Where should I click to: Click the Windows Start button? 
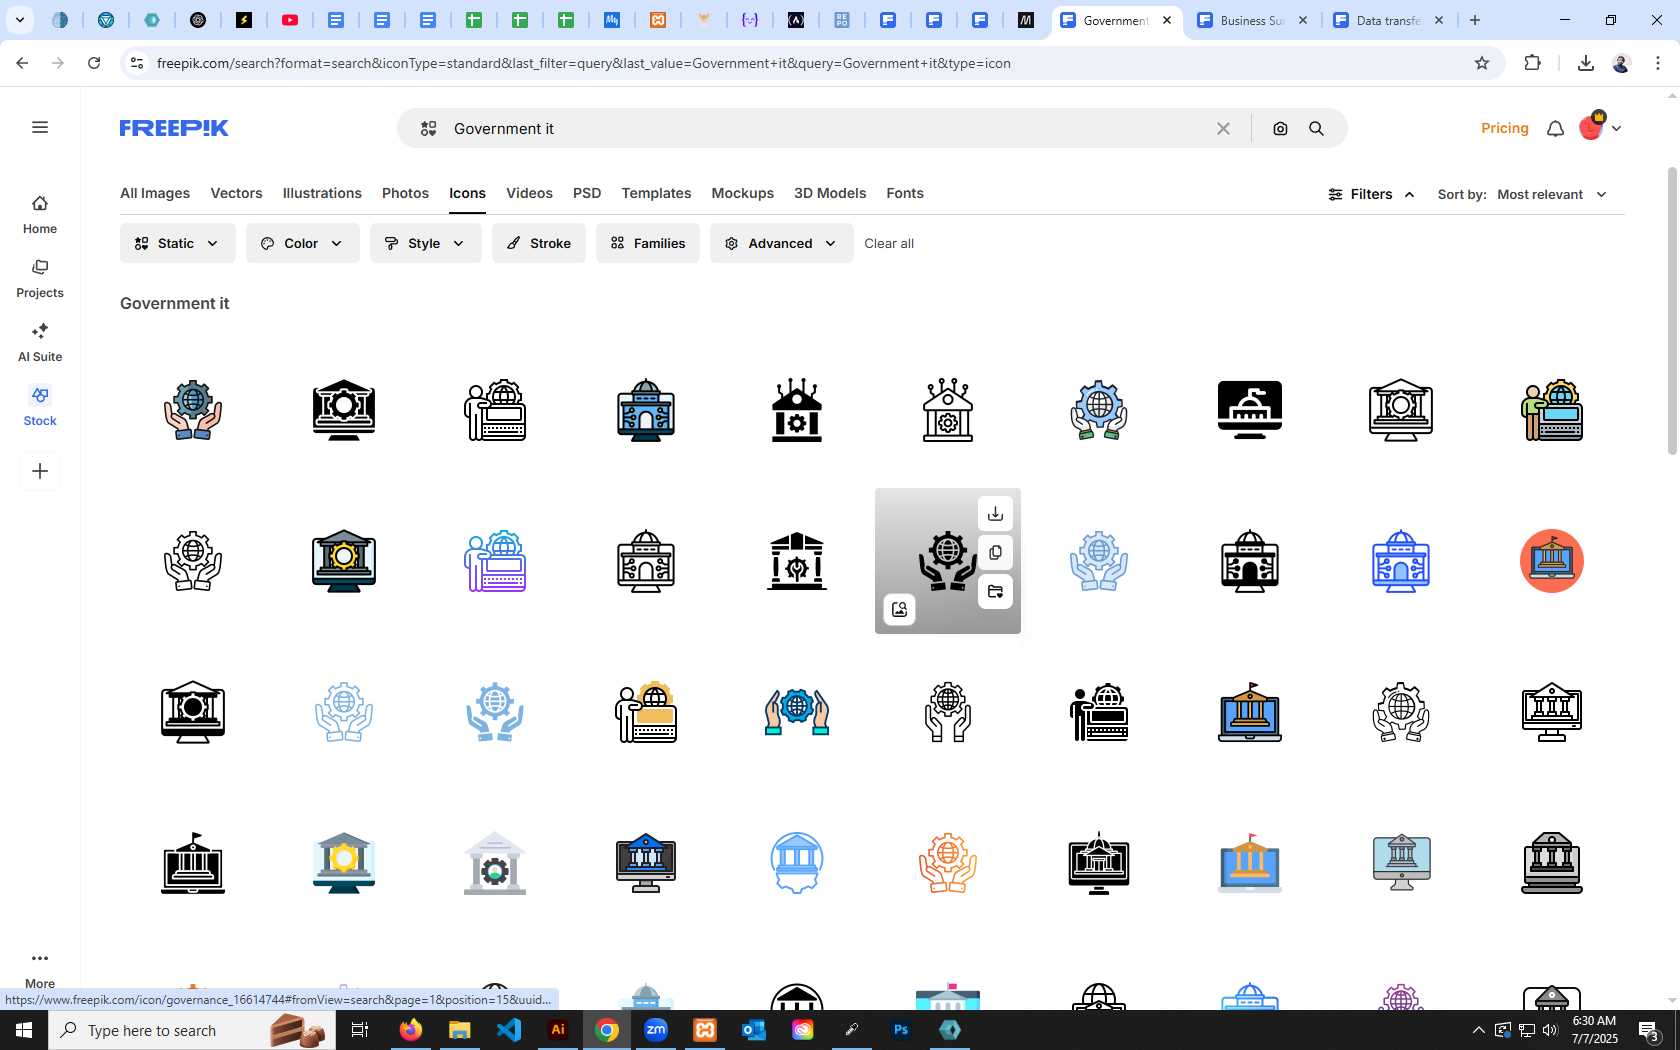pyautogui.click(x=24, y=1030)
